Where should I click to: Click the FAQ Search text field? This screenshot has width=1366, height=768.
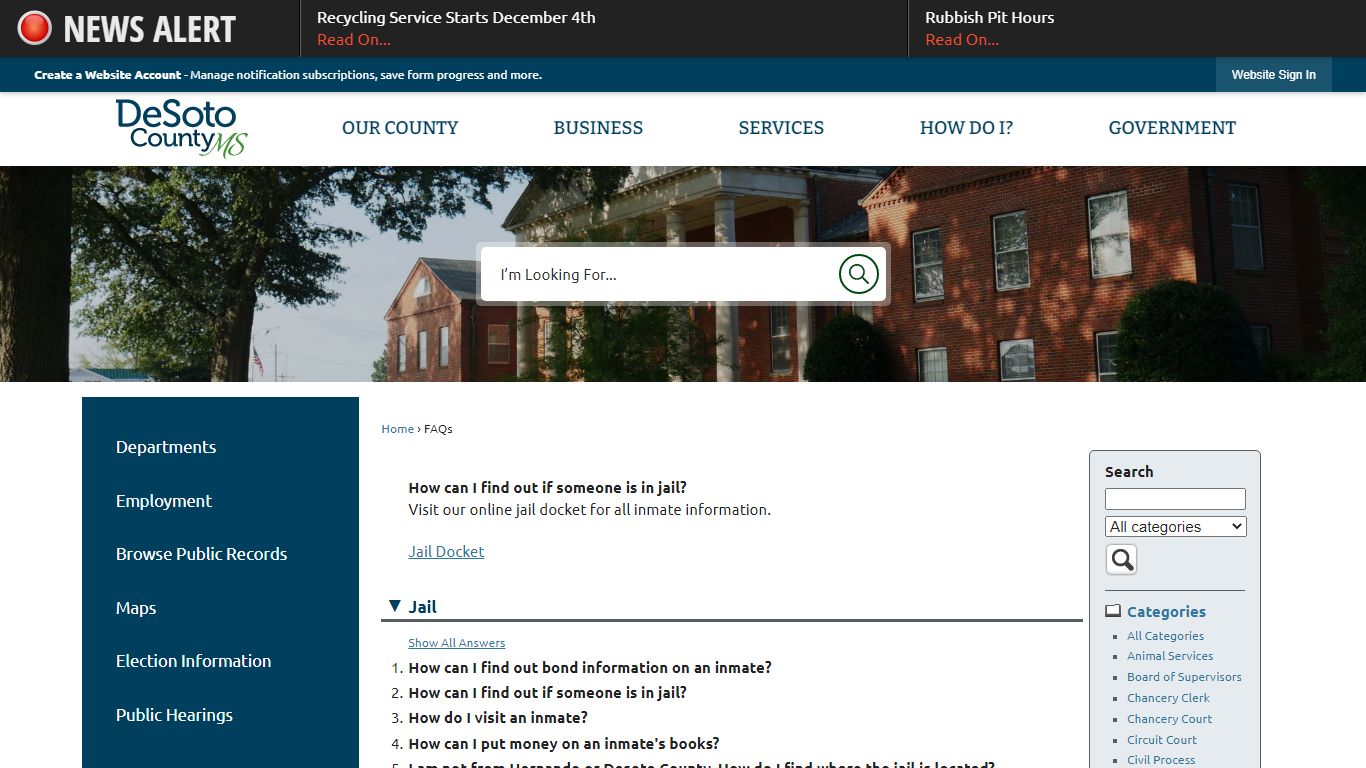tap(1175, 499)
